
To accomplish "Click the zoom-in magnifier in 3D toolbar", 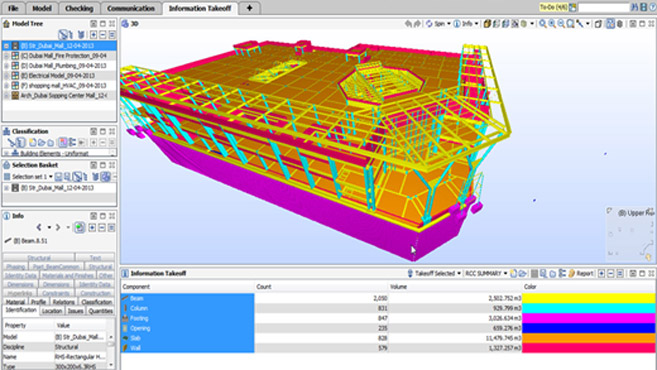I will pos(552,24).
